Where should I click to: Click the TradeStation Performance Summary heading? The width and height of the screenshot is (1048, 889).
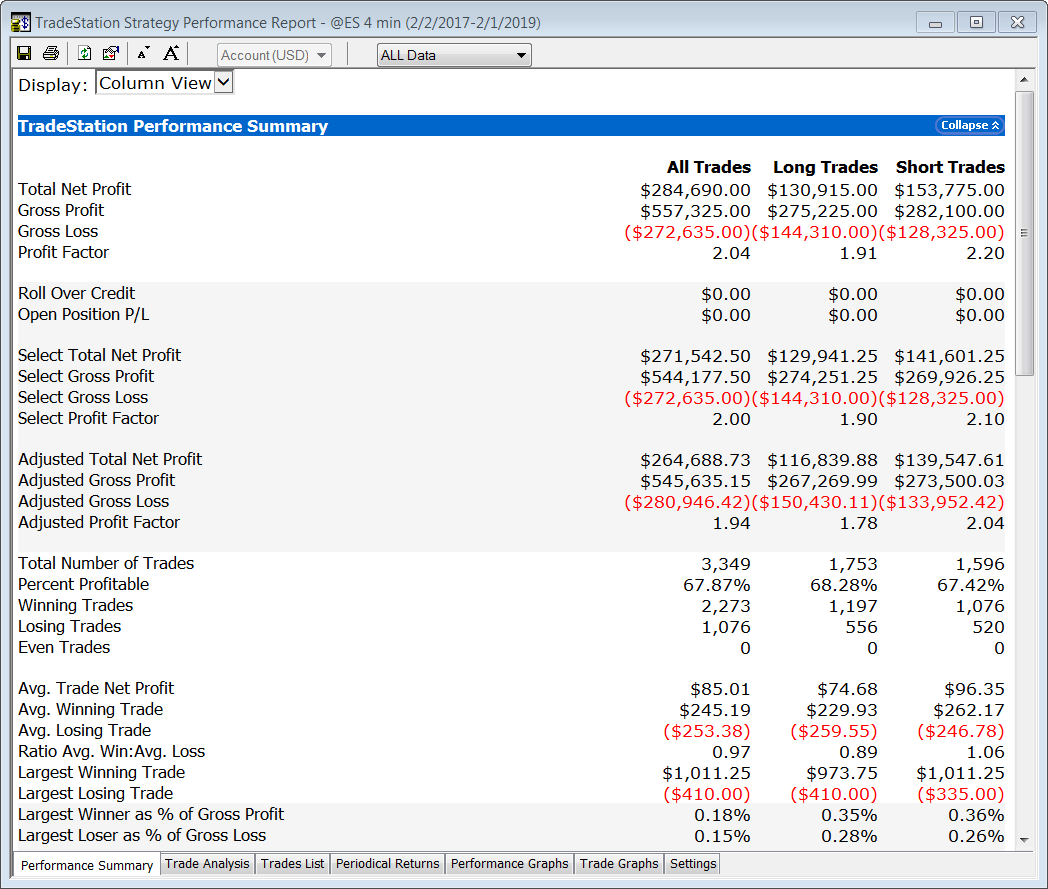173,126
